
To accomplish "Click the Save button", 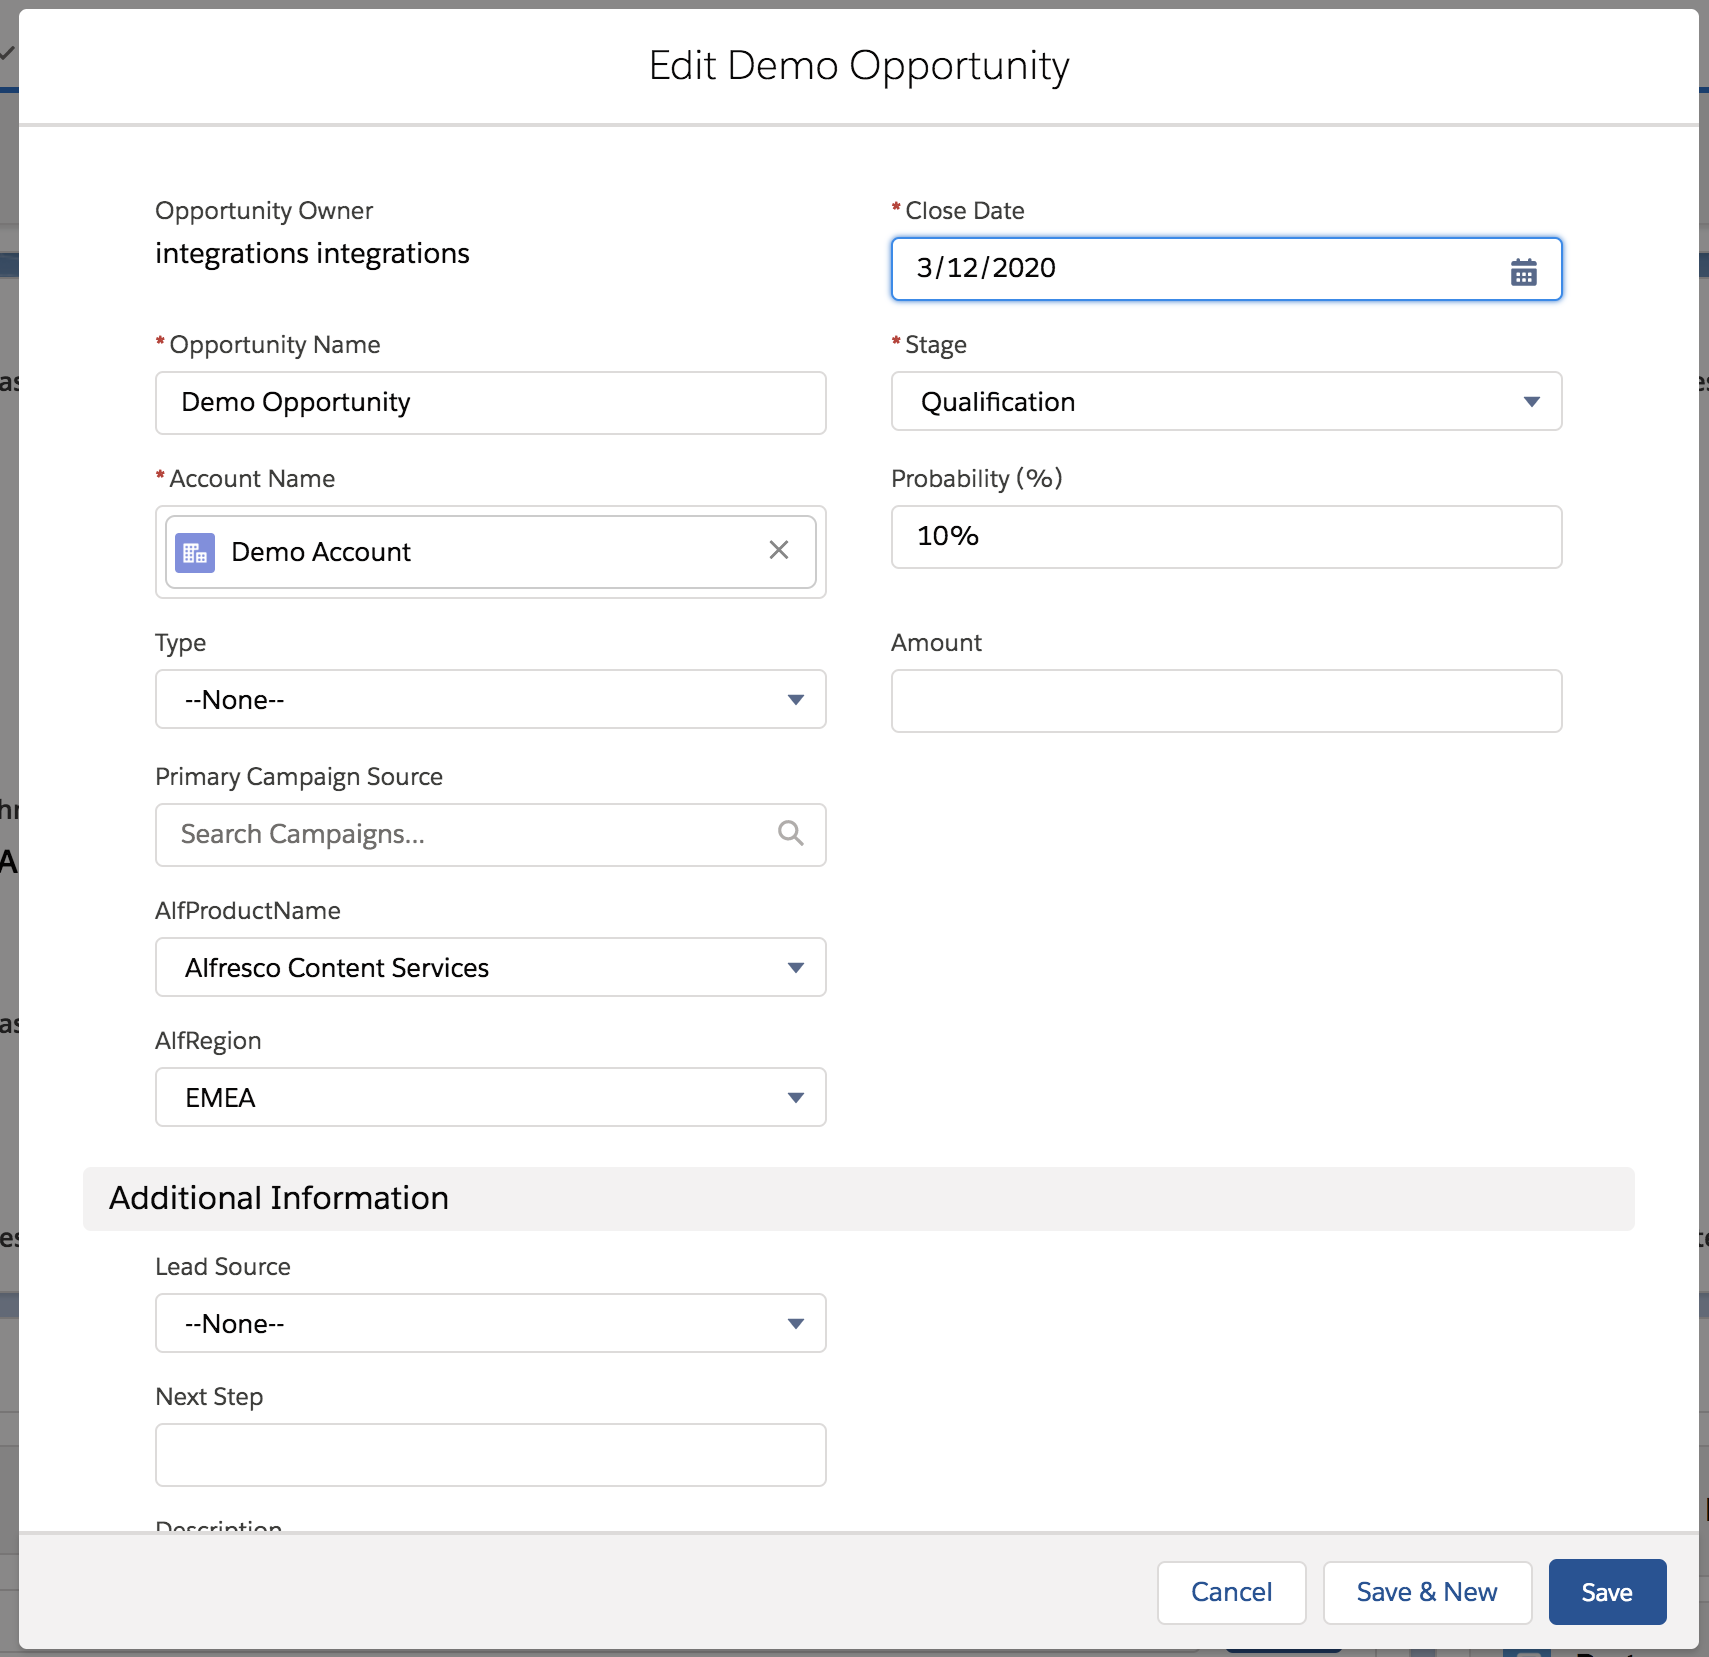I will click(1605, 1592).
